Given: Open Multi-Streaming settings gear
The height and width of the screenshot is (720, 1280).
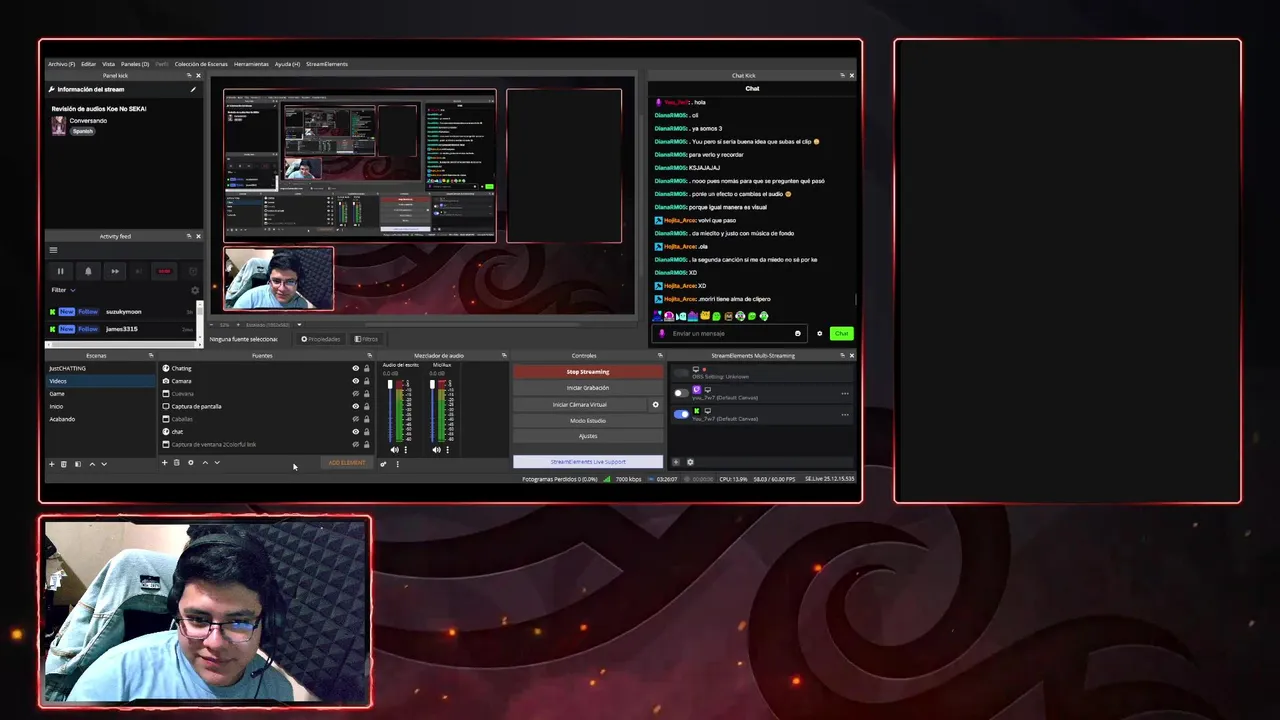Looking at the screenshot, I should pos(690,462).
